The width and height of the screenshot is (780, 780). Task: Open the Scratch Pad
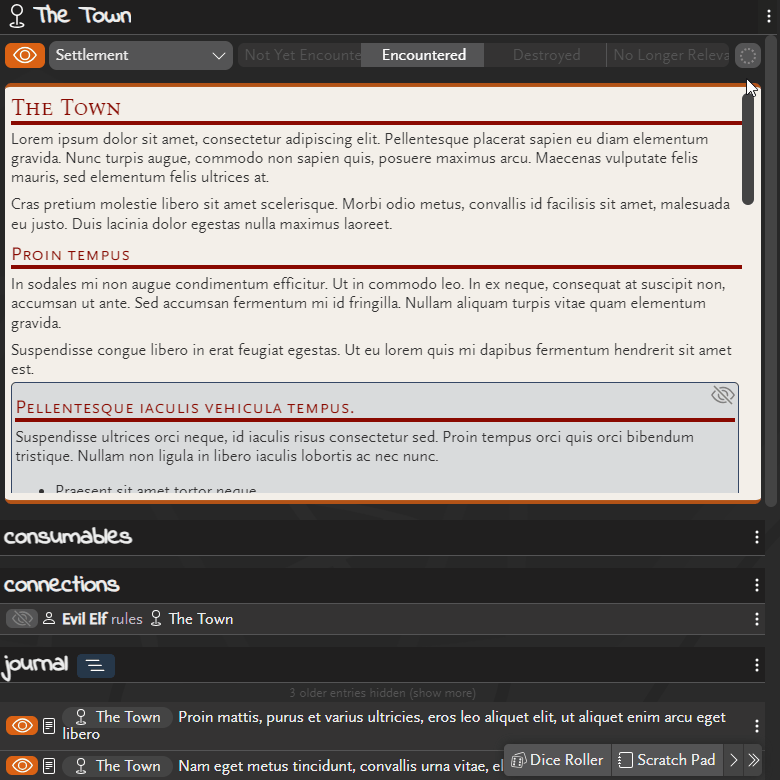667,760
